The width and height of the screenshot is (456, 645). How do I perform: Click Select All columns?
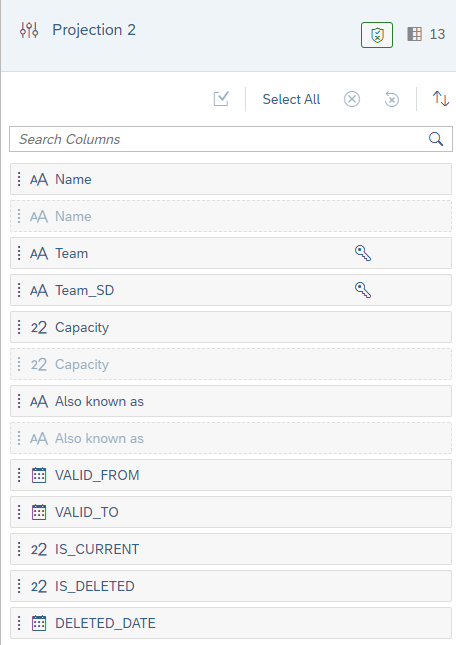coord(291,99)
